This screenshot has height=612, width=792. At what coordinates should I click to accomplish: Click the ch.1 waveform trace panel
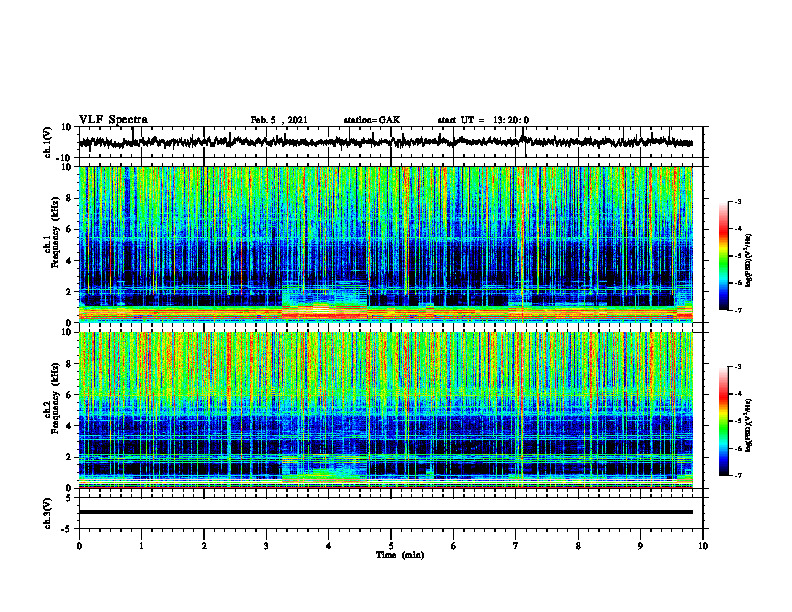391,142
